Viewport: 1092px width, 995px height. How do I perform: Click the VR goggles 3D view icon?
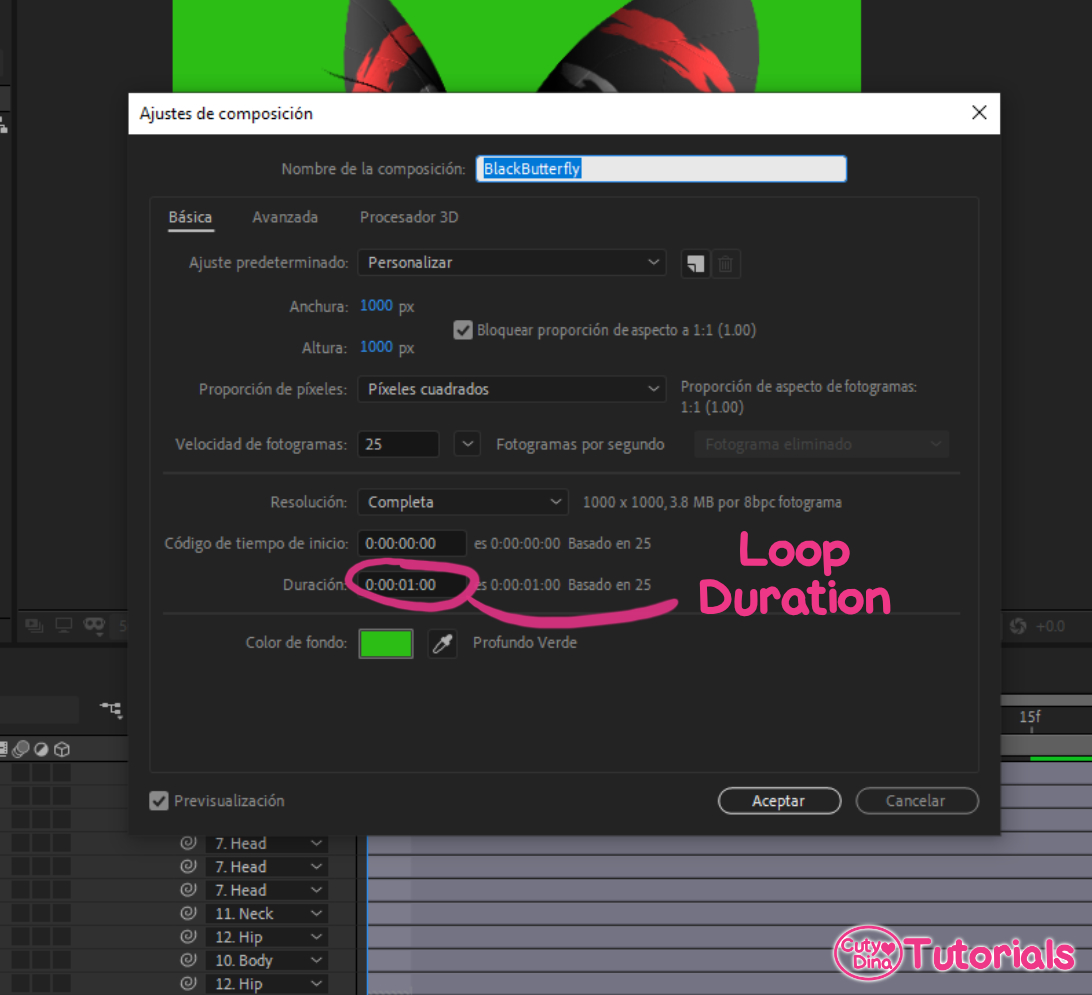coord(94,623)
